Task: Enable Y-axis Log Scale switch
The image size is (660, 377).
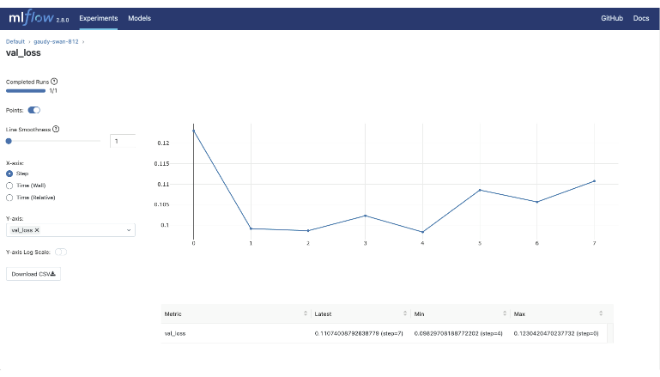Action: [x=61, y=252]
